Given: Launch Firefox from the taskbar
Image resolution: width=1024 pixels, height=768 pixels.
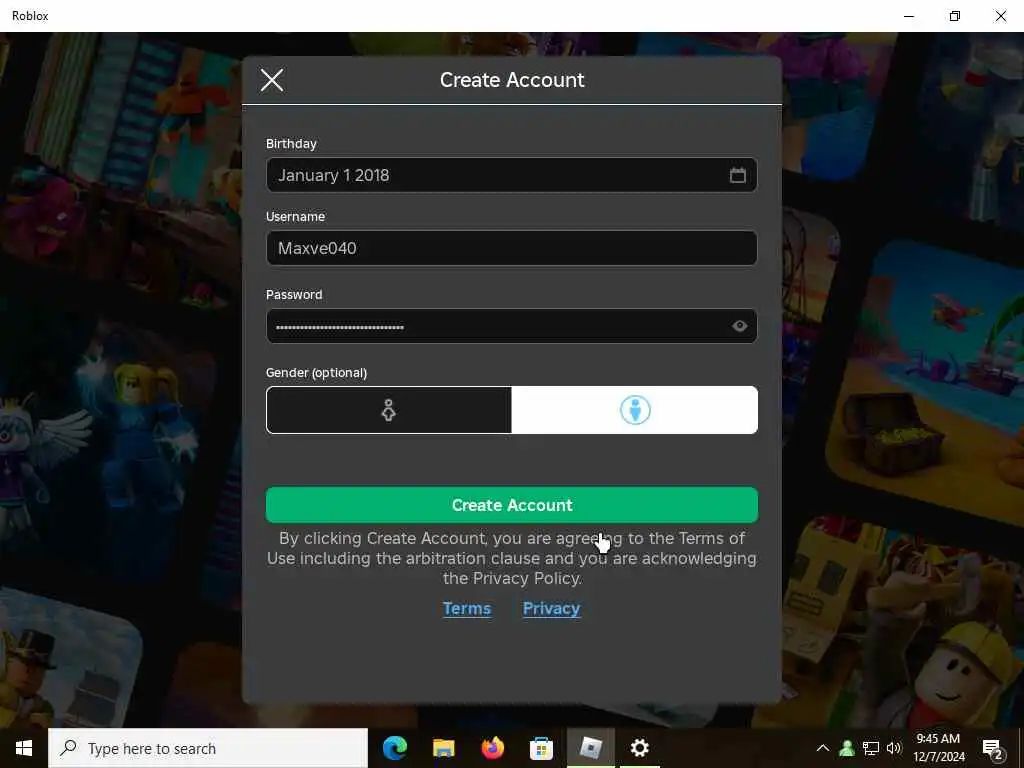Looking at the screenshot, I should [492, 748].
